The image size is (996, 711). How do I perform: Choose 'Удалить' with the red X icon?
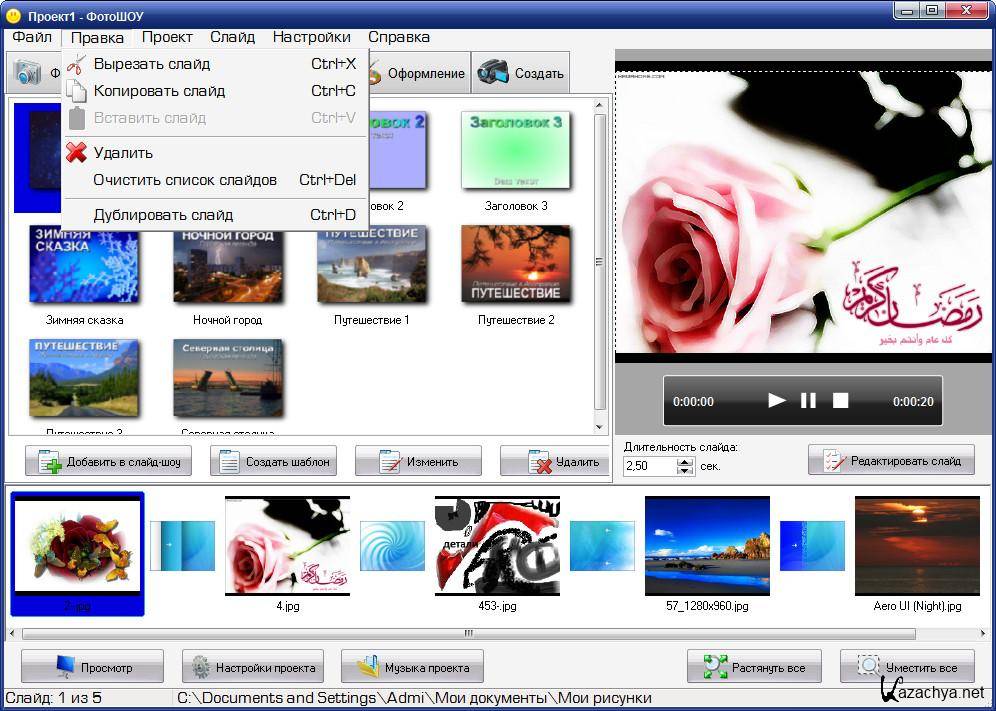click(x=123, y=153)
